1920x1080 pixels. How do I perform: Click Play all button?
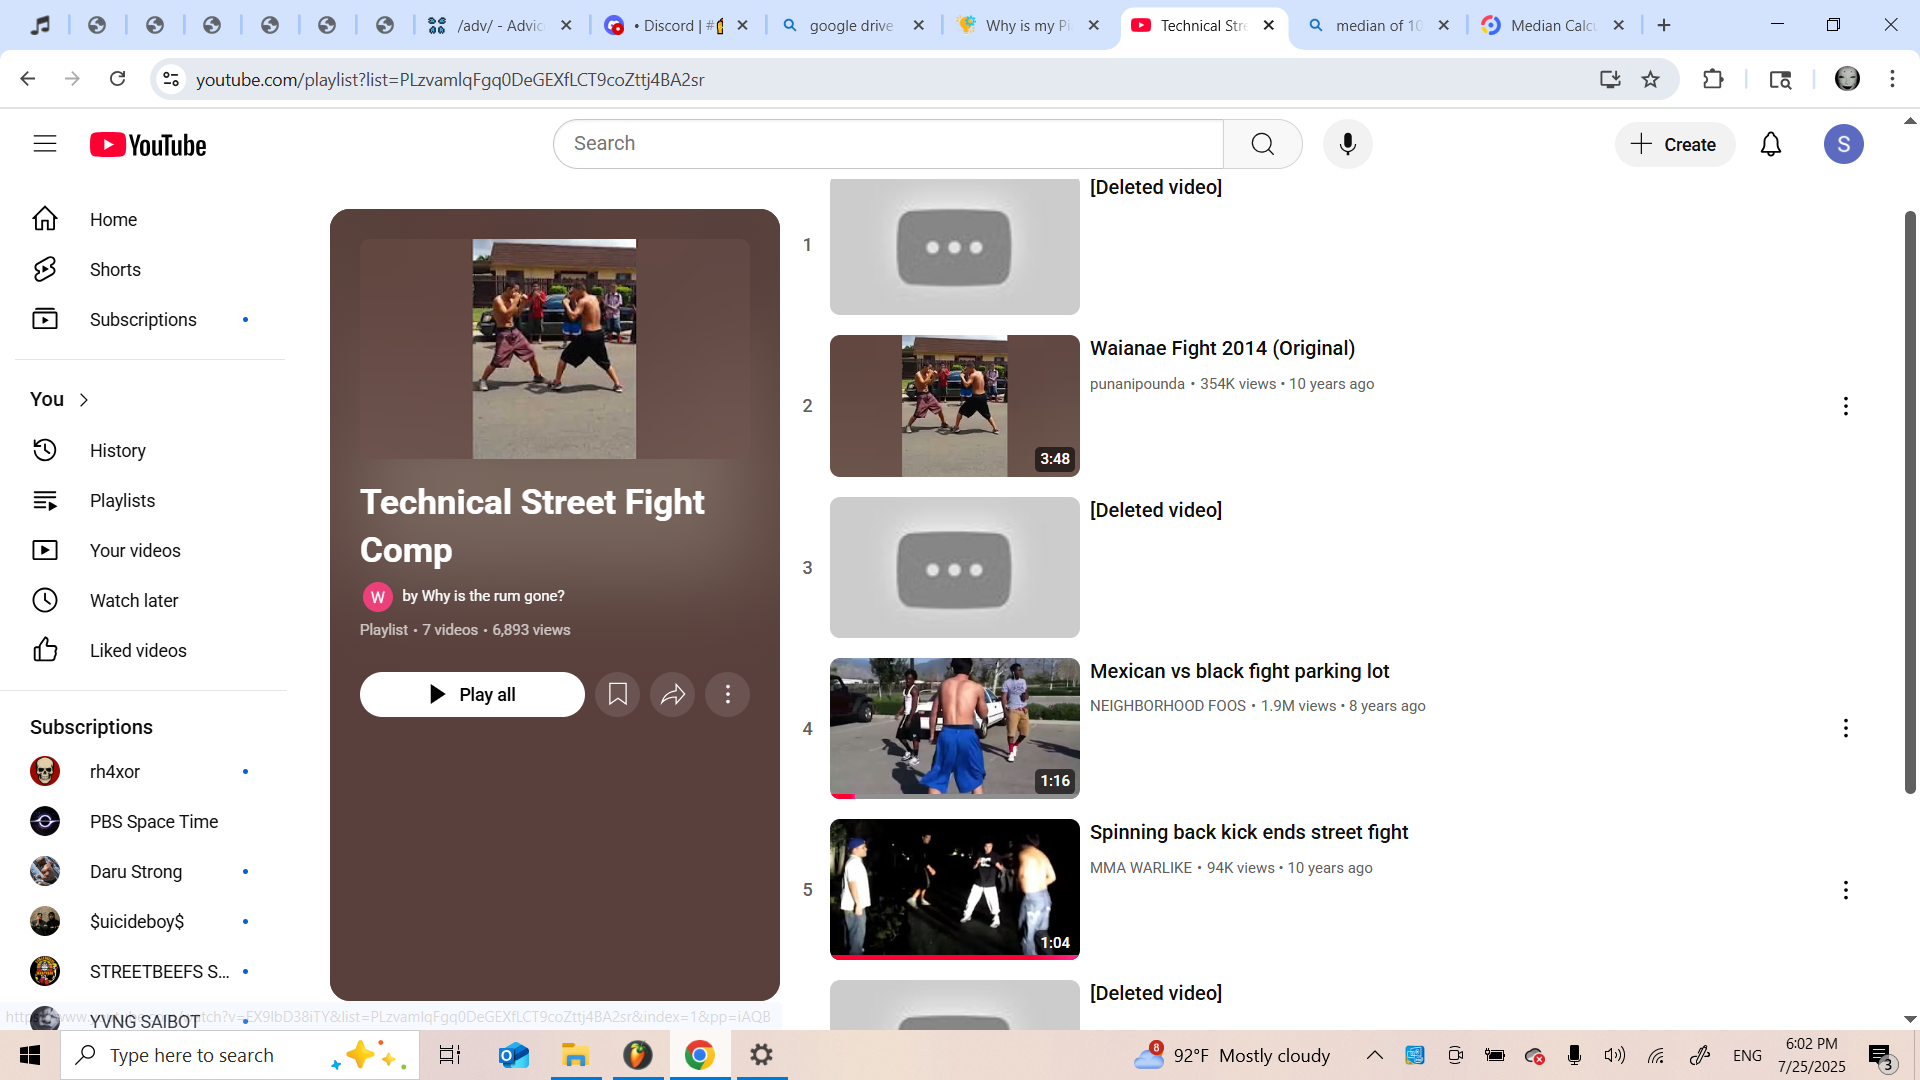coord(472,694)
